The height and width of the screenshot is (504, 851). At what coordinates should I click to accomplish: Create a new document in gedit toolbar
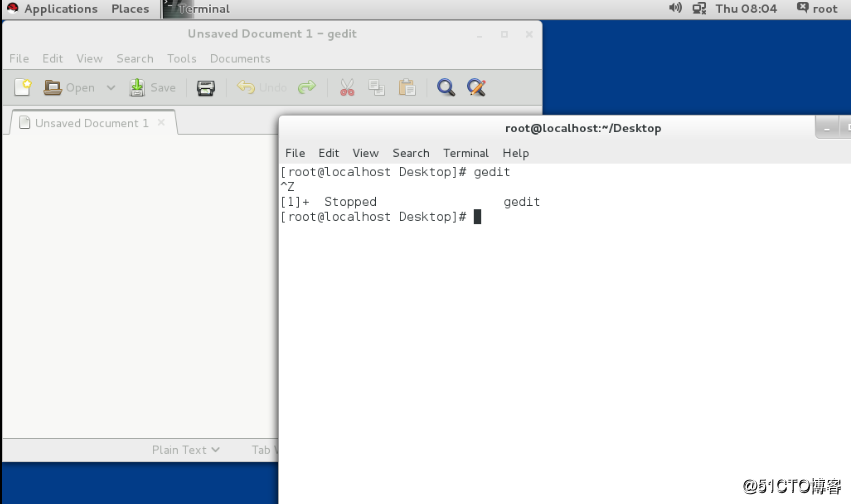coord(23,87)
